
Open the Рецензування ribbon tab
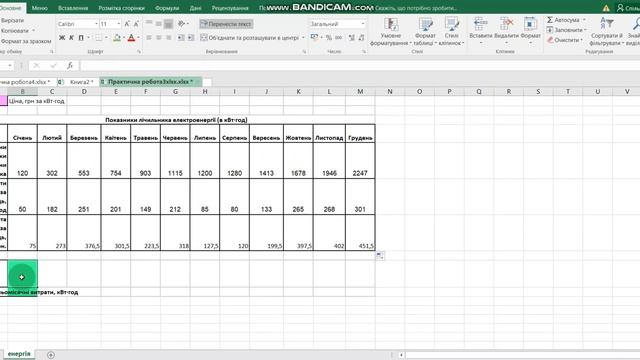pyautogui.click(x=230, y=8)
